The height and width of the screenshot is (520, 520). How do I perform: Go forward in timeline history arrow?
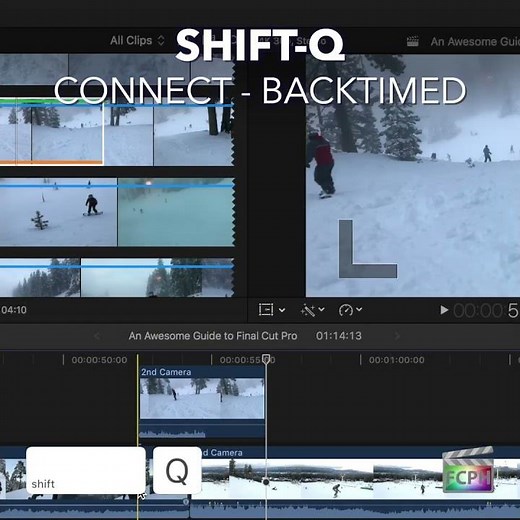pyautogui.click(x=397, y=336)
